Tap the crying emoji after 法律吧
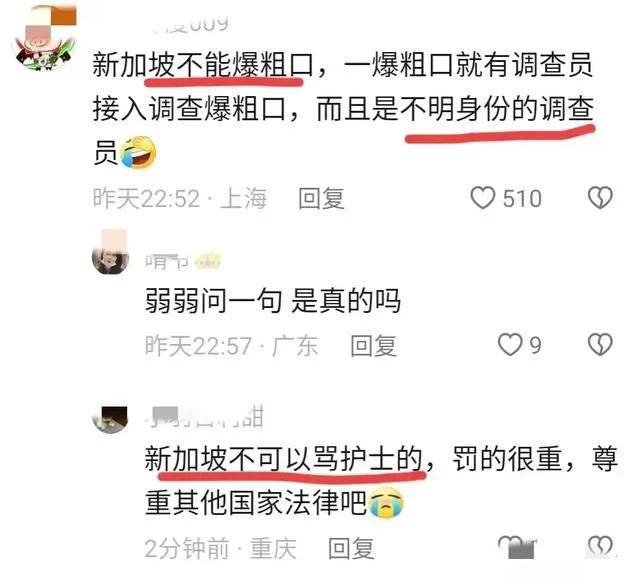This screenshot has height=585, width=640. (386, 502)
